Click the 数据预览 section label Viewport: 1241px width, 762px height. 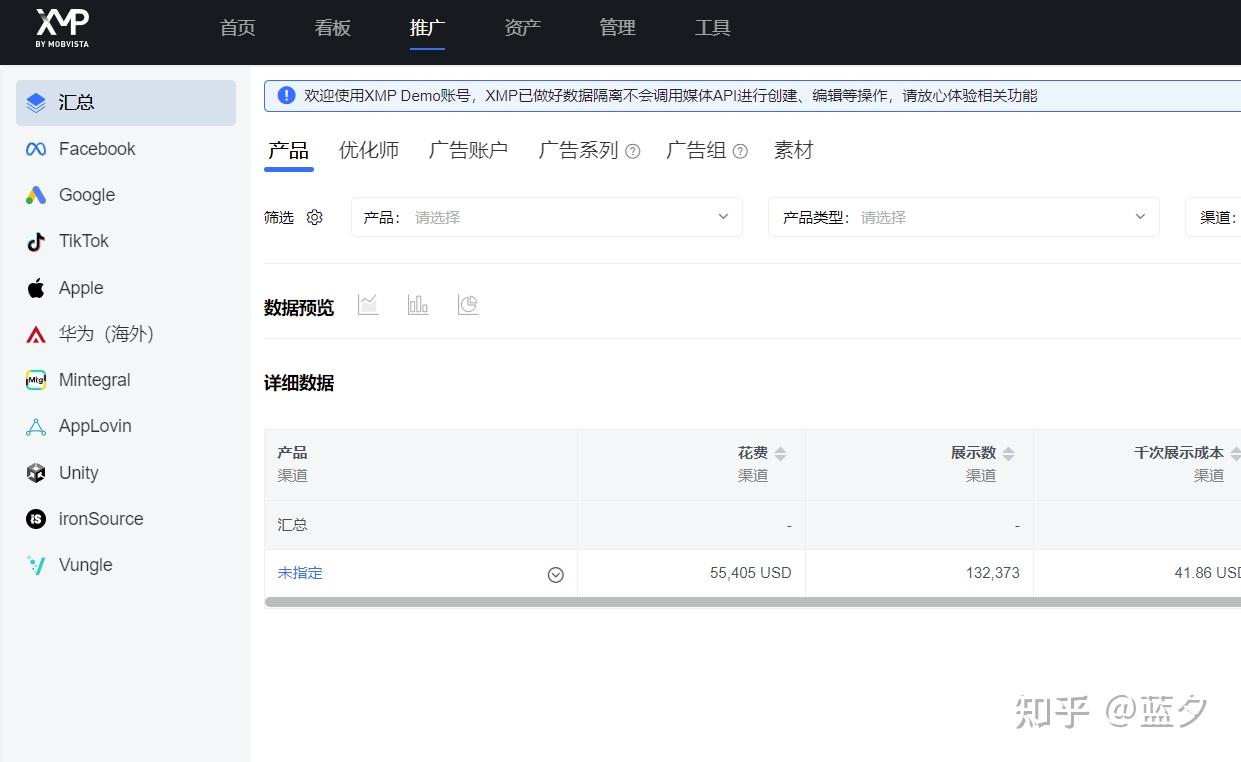pyautogui.click(x=299, y=308)
